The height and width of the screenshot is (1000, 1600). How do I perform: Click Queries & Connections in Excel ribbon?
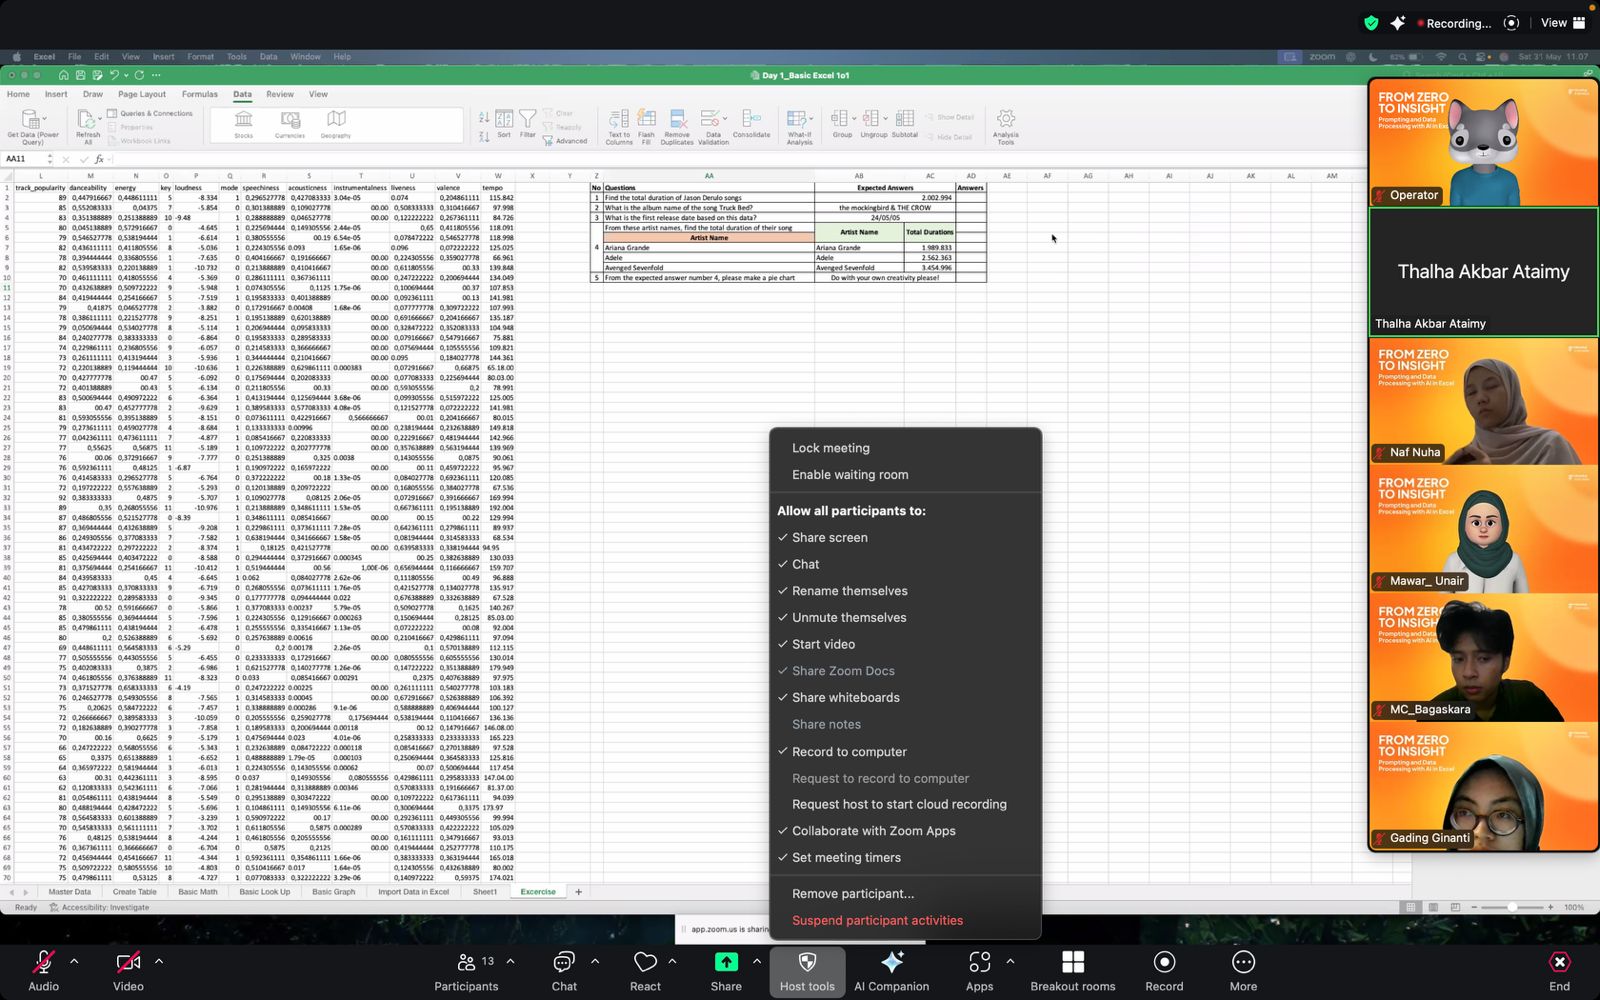(x=150, y=113)
